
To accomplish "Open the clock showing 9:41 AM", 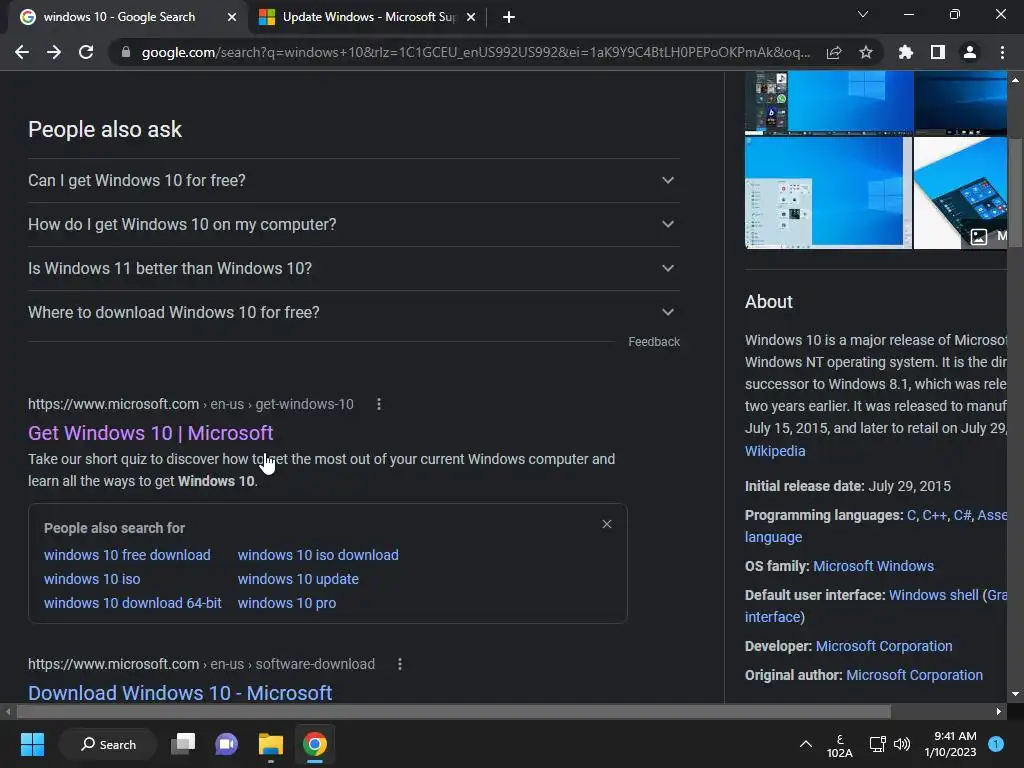I will [x=950, y=744].
